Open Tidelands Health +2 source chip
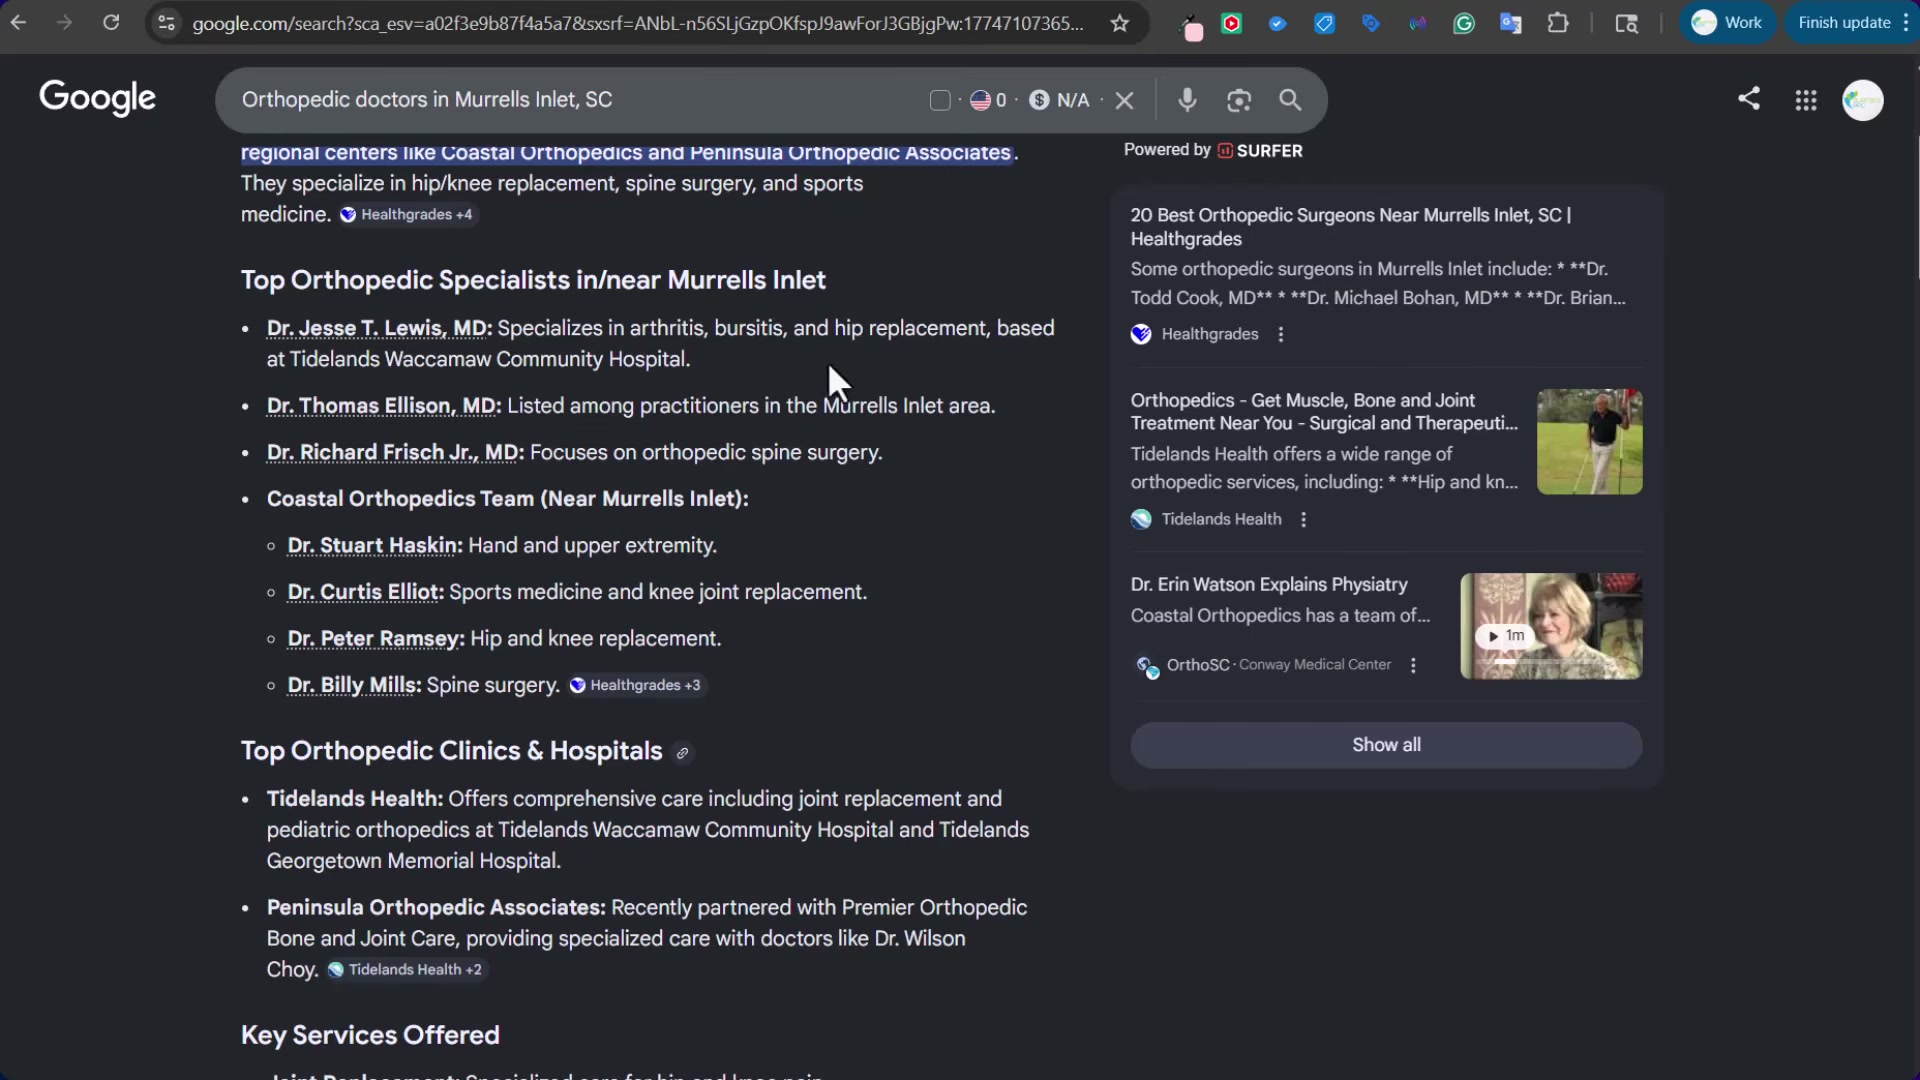The width and height of the screenshot is (1920, 1080). click(406, 970)
